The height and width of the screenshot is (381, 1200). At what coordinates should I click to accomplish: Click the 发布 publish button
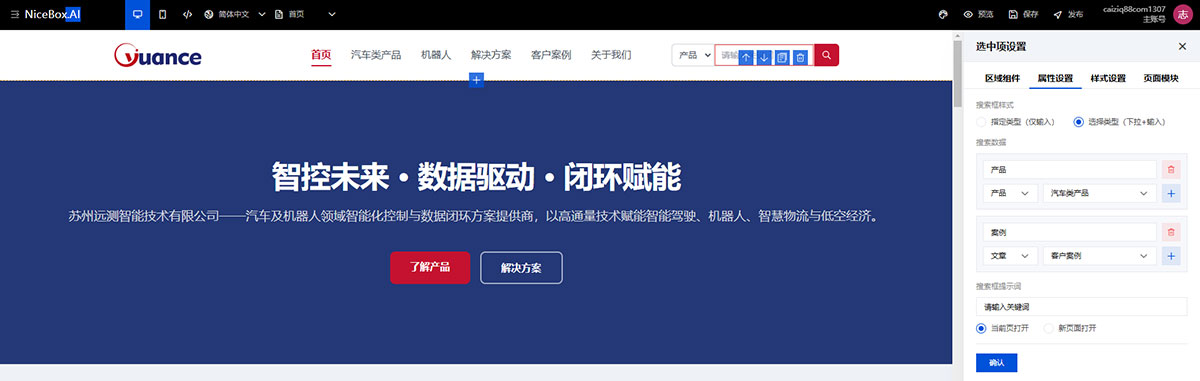tap(1068, 15)
